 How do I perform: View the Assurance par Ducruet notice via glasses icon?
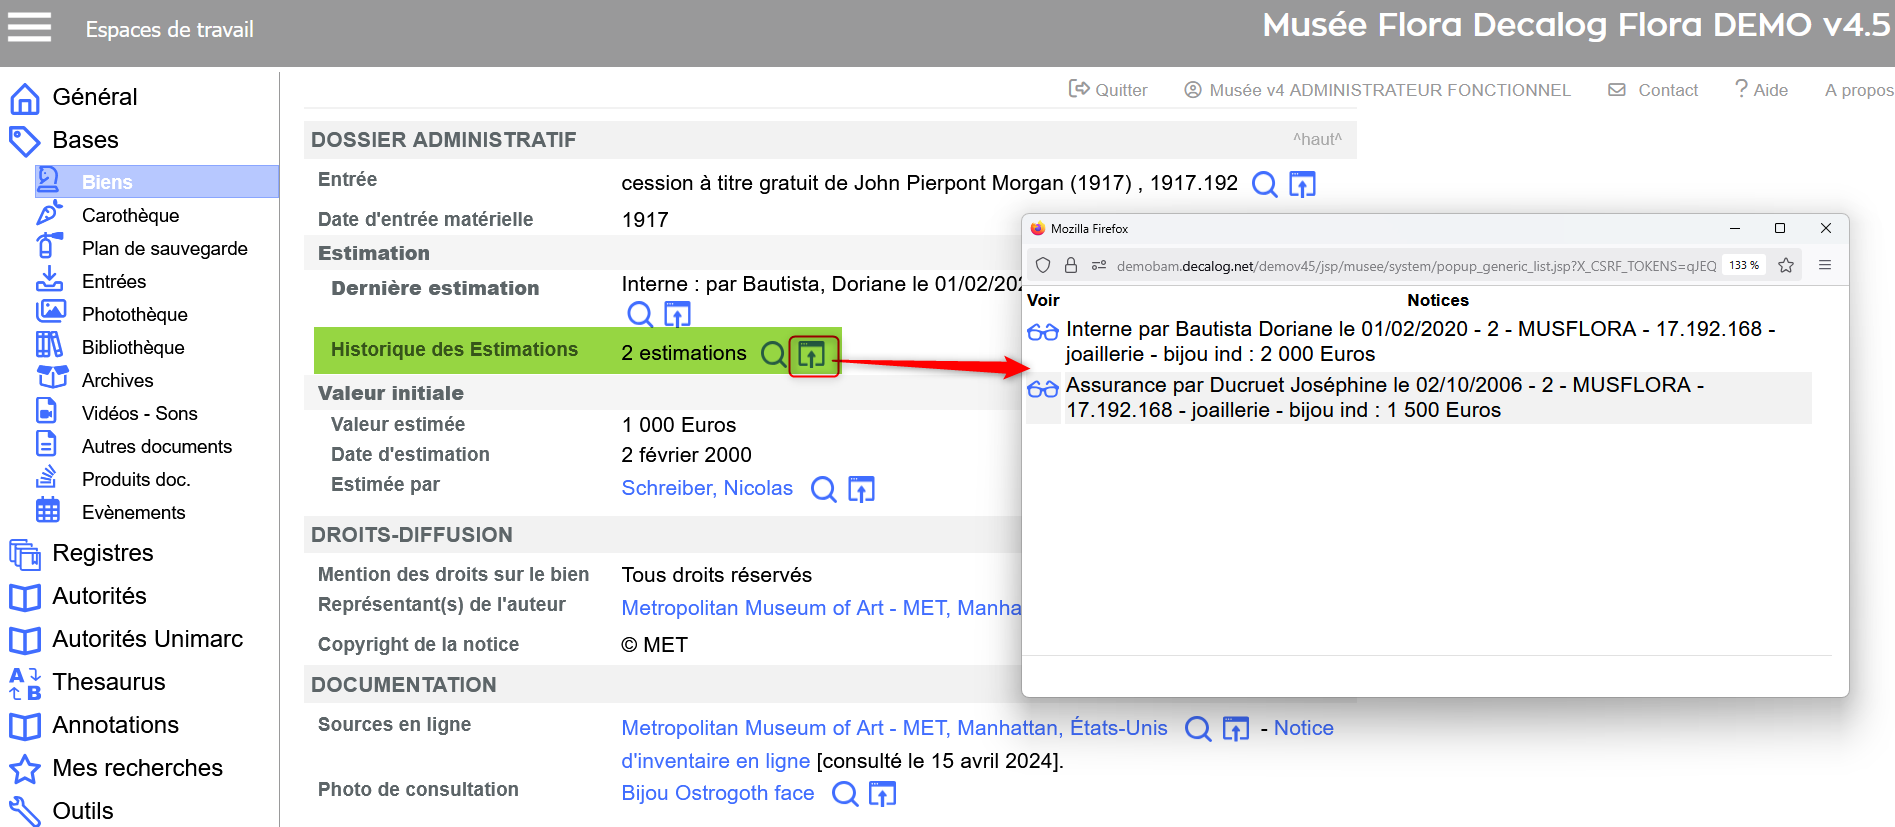point(1042,389)
